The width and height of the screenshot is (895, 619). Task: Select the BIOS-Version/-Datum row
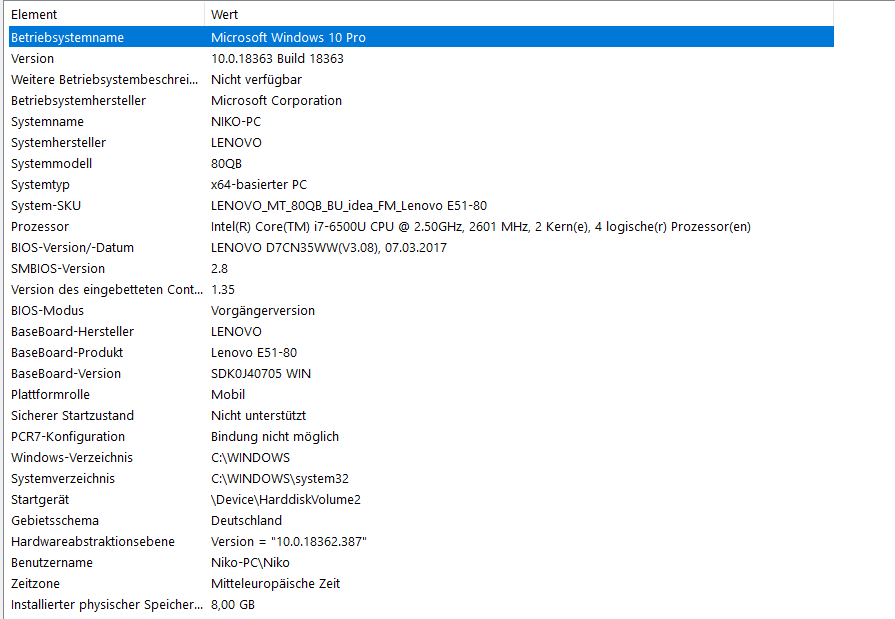(x=421, y=247)
